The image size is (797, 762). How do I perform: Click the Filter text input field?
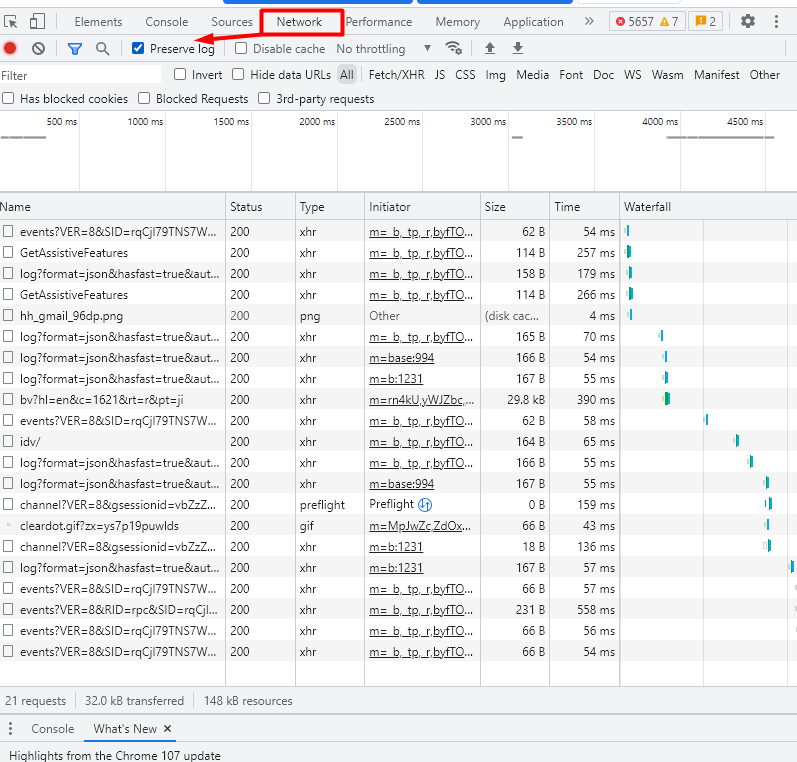[80, 75]
